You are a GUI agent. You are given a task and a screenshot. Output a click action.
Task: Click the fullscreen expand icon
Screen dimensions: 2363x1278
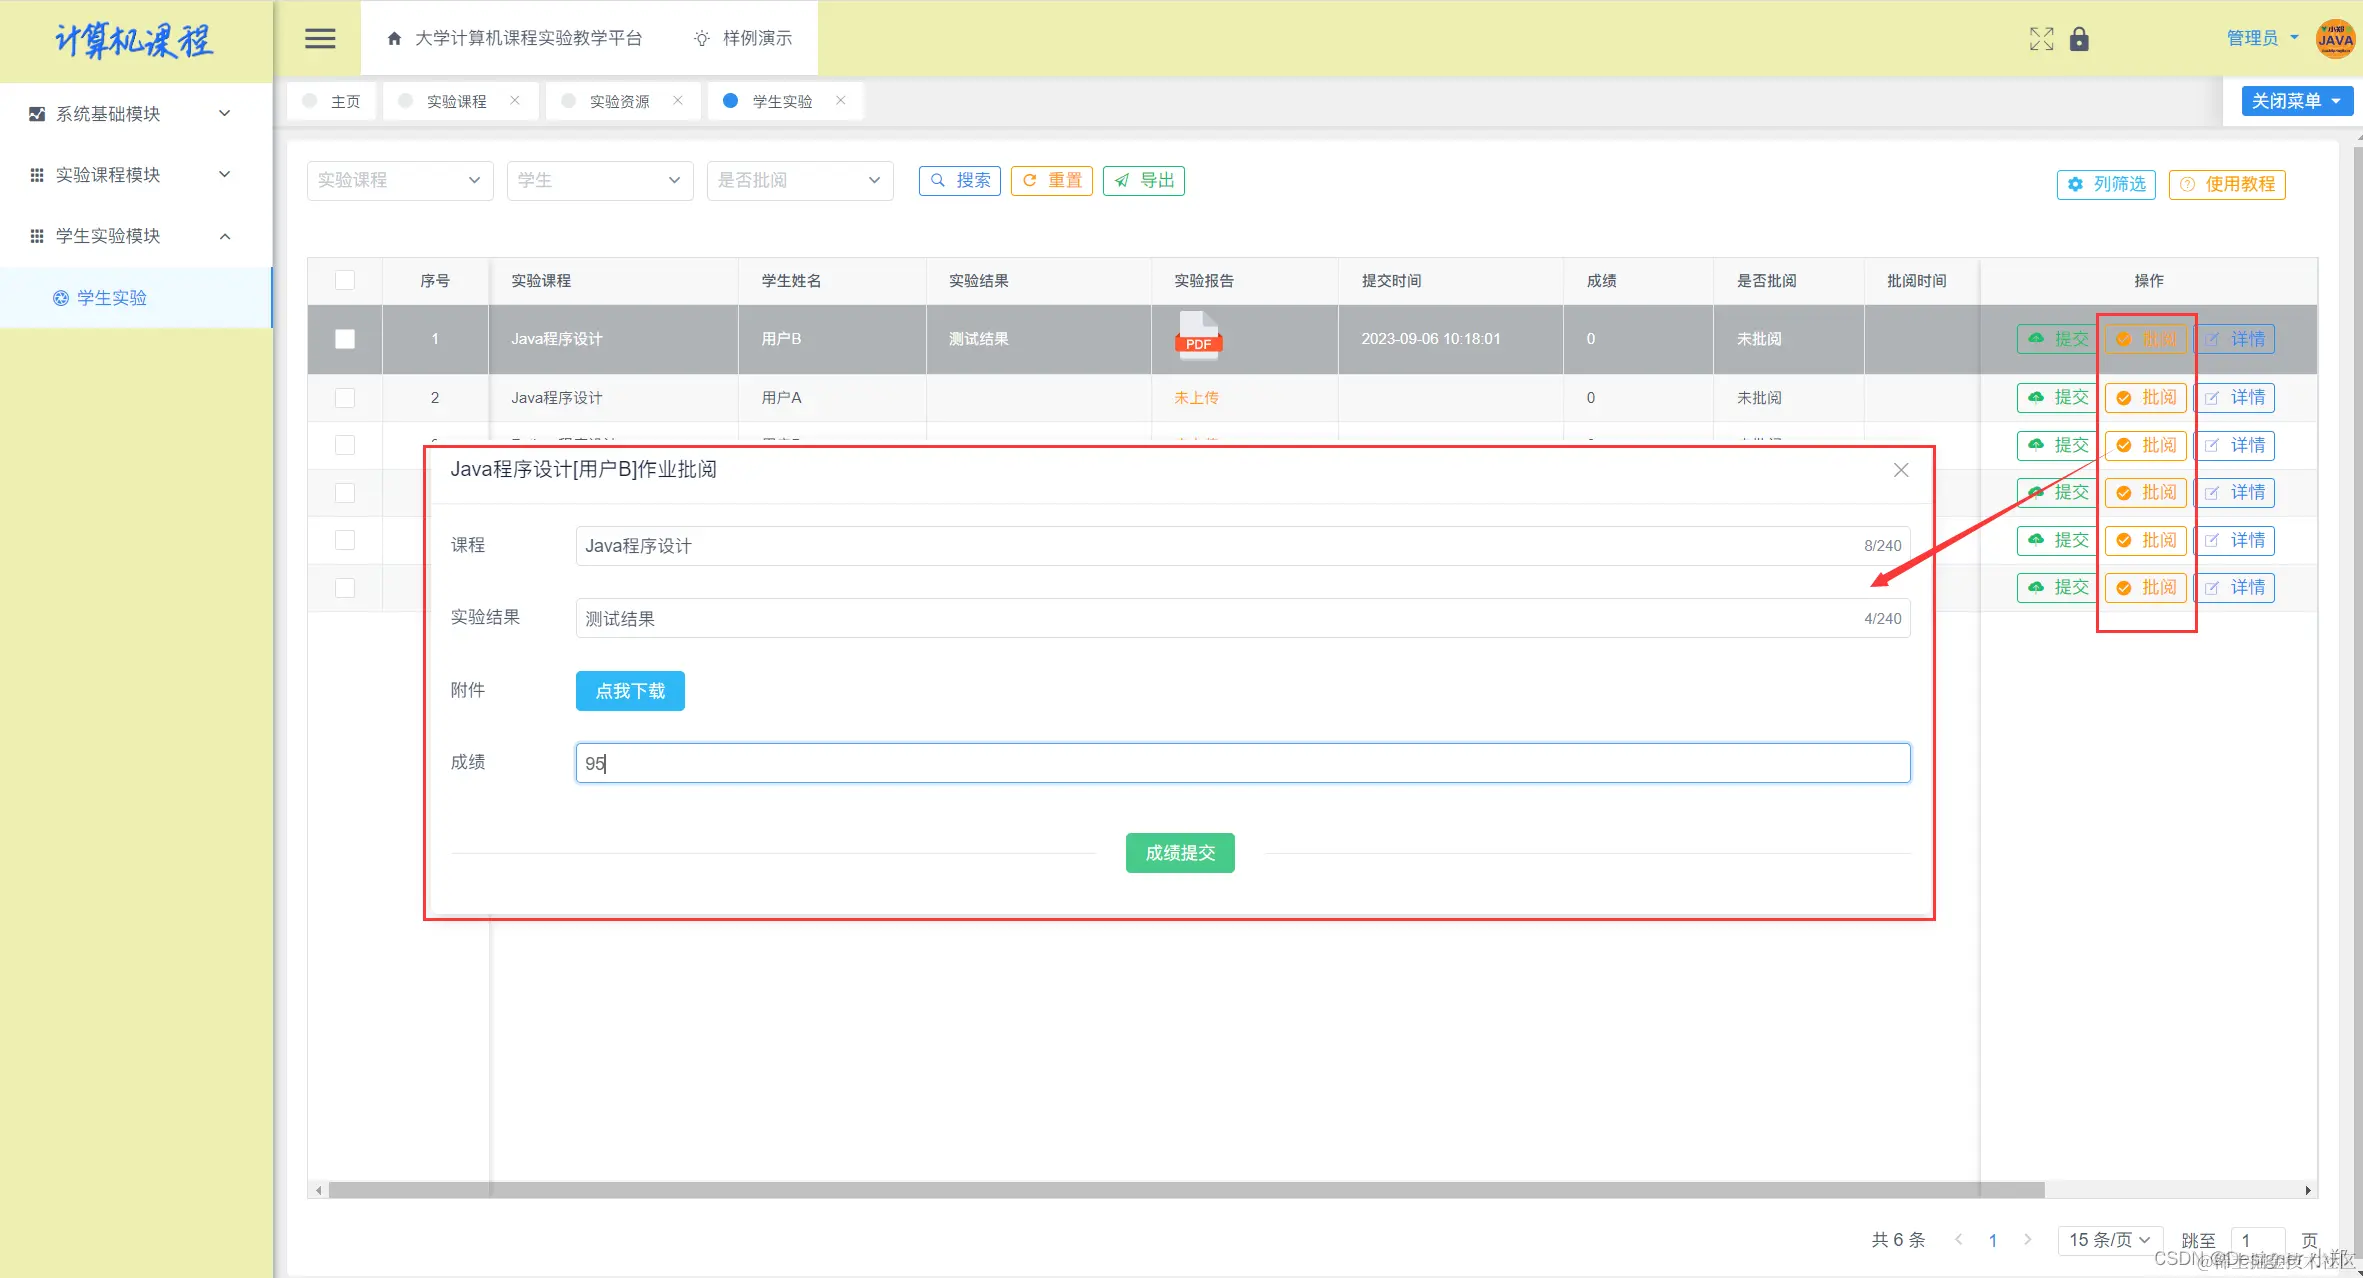[x=2041, y=39]
